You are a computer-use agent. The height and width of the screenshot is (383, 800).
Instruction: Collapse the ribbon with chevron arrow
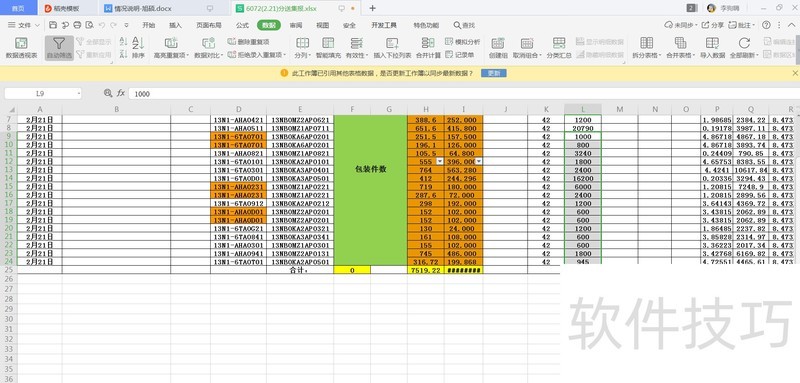pyautogui.click(x=791, y=25)
